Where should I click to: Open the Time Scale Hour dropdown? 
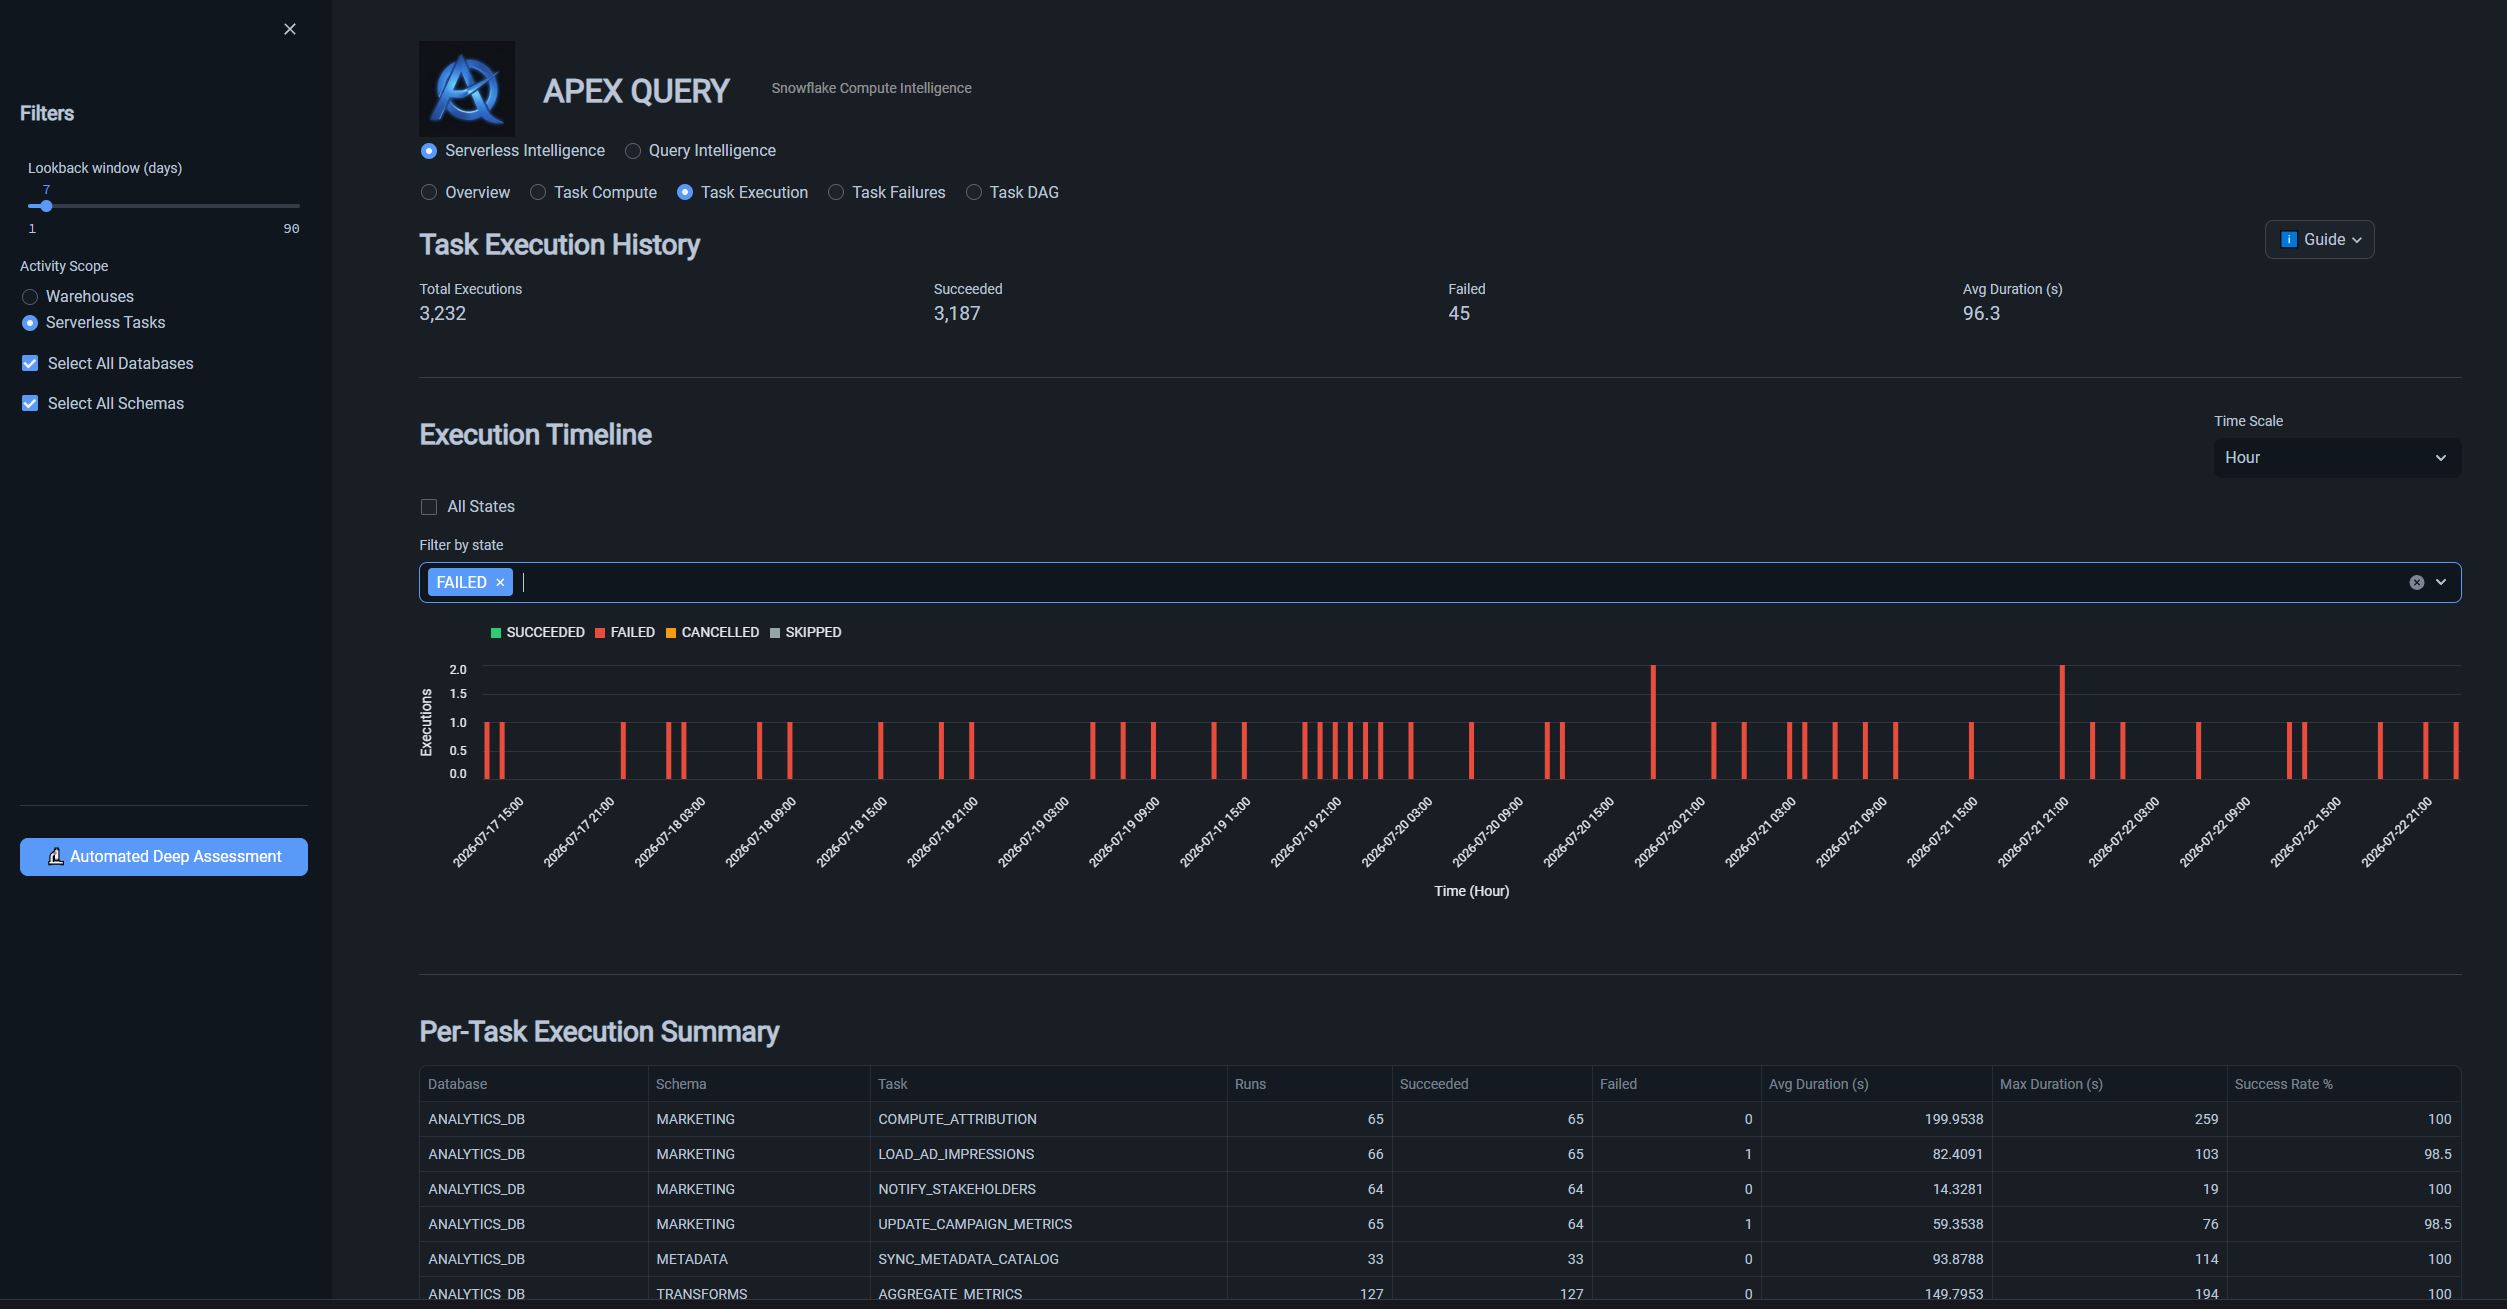[x=2337, y=458]
